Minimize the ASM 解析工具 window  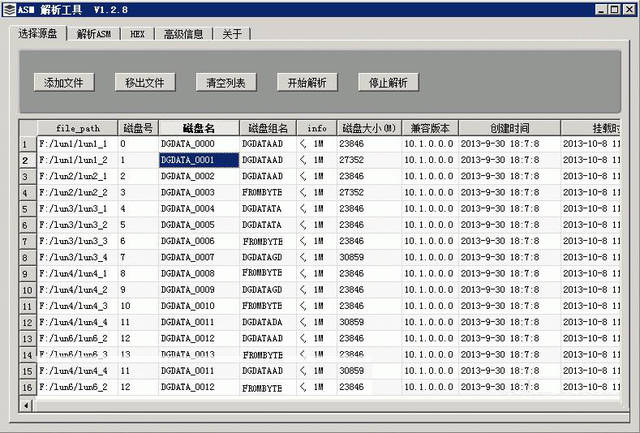tap(601, 9)
